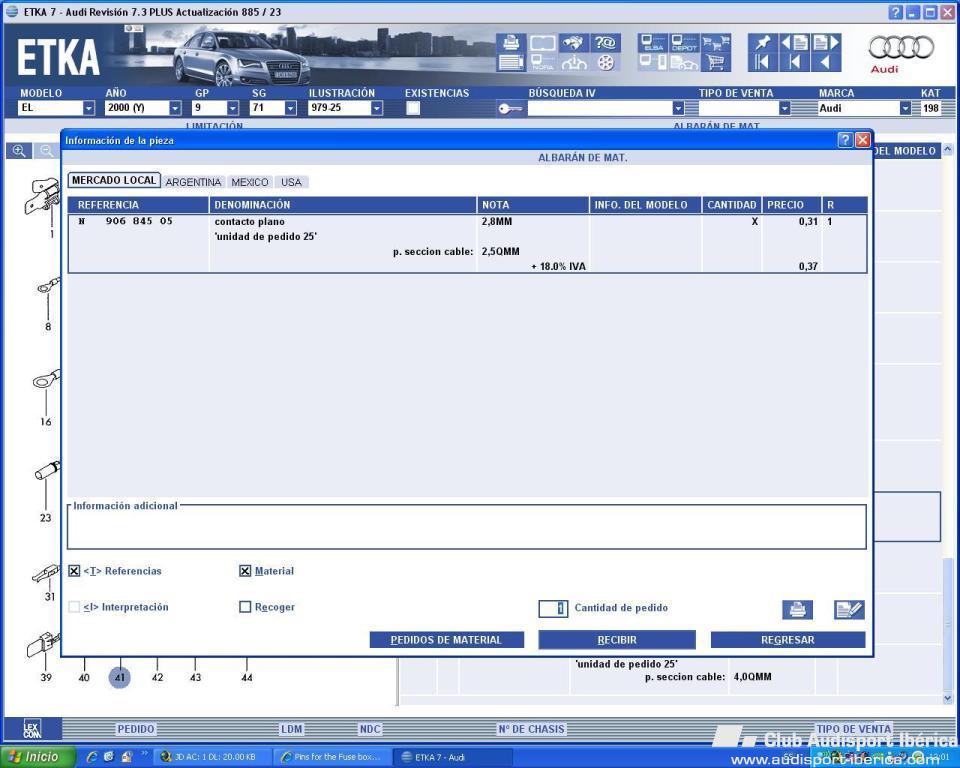Click the Búsqueda IV input field
Screen dimensions: 960x768
600,108
